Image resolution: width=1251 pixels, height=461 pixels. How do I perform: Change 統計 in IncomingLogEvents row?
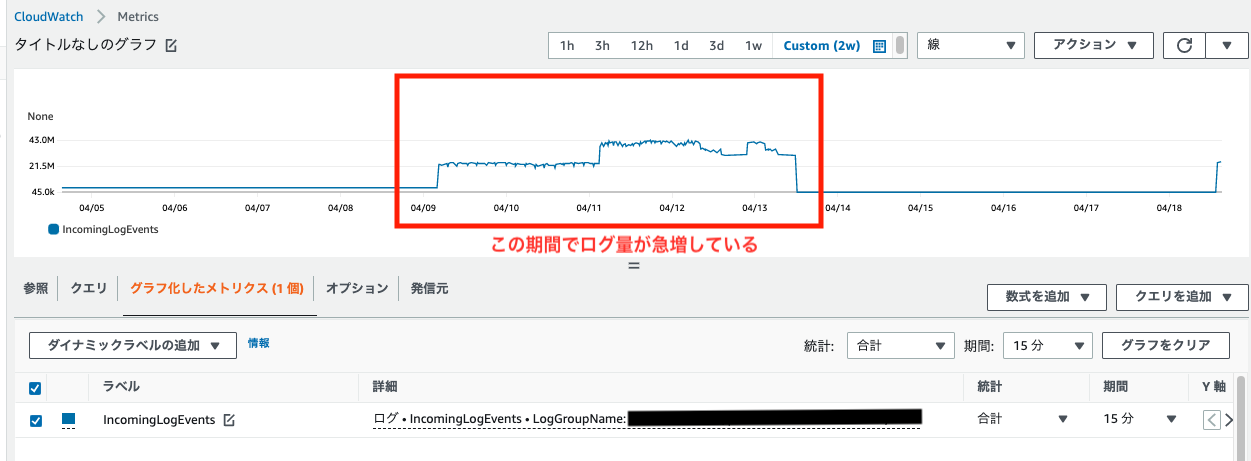[x=1020, y=420]
